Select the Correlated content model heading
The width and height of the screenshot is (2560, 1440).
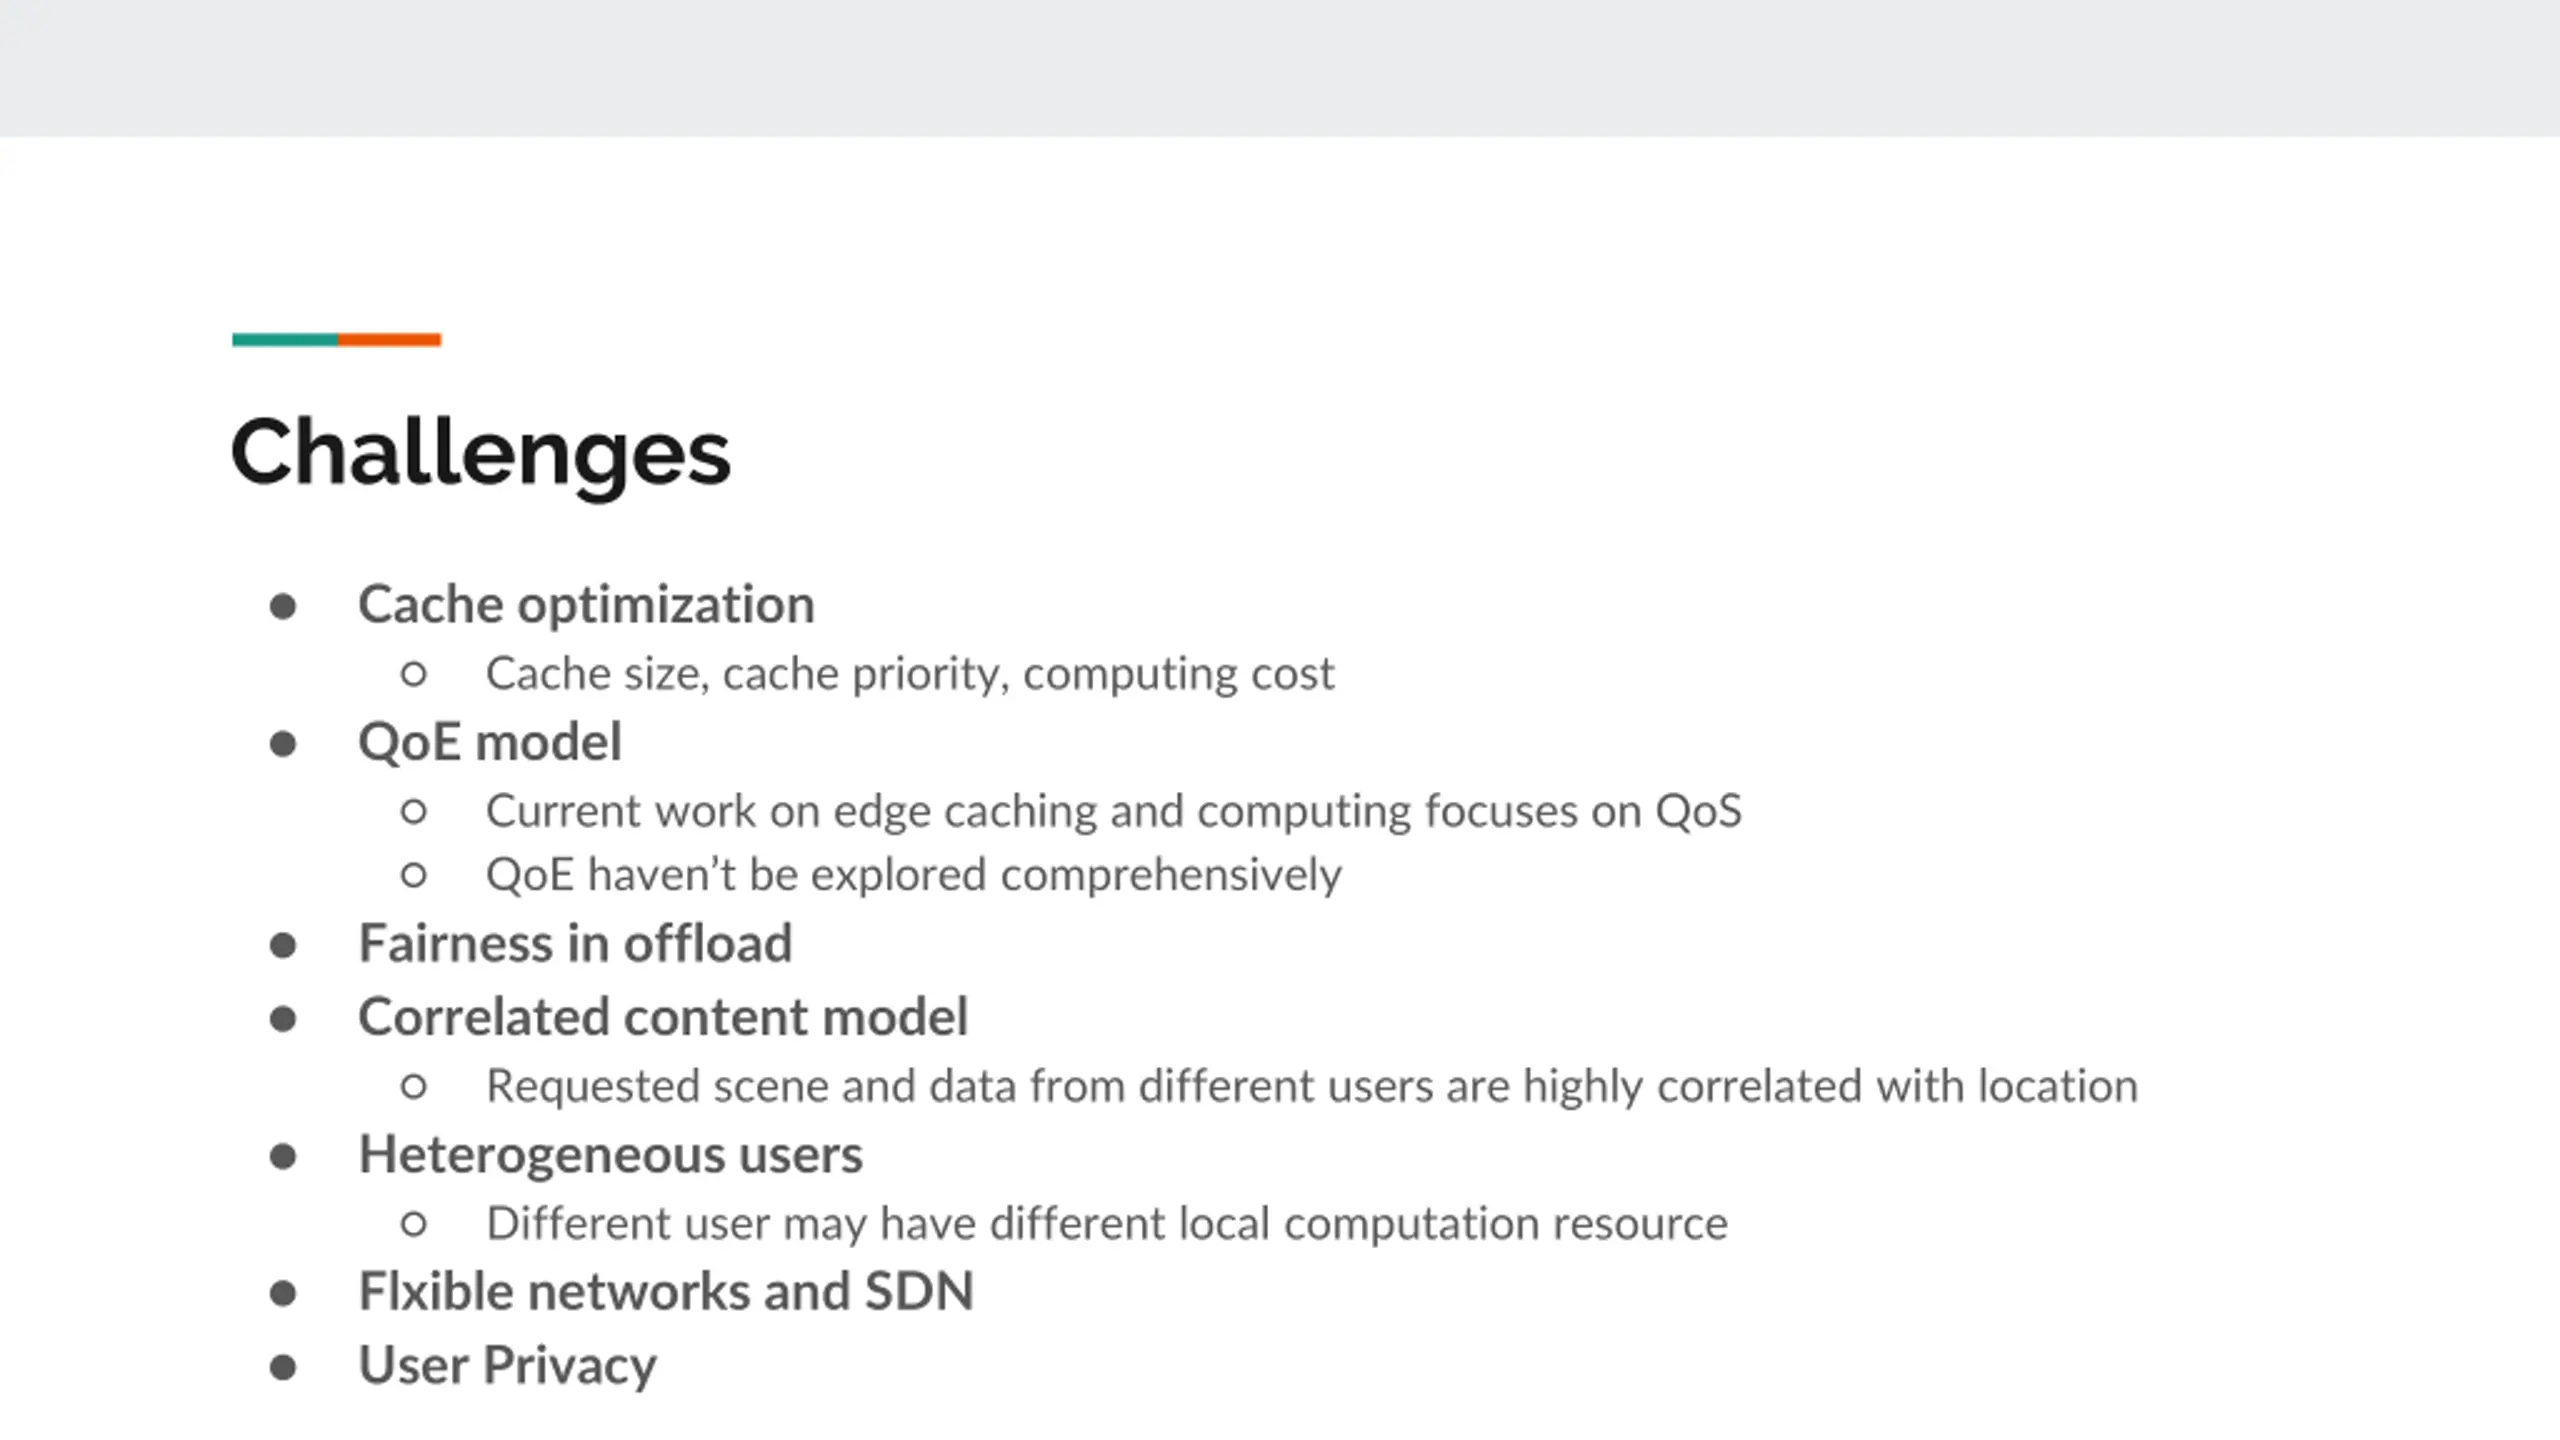pos(663,1017)
